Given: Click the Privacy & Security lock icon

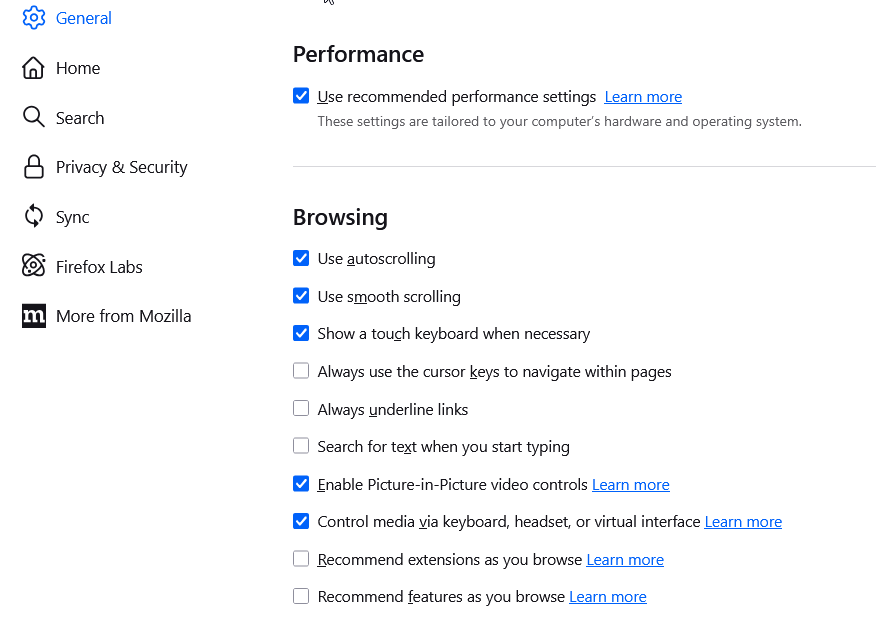Looking at the screenshot, I should click(x=34, y=167).
